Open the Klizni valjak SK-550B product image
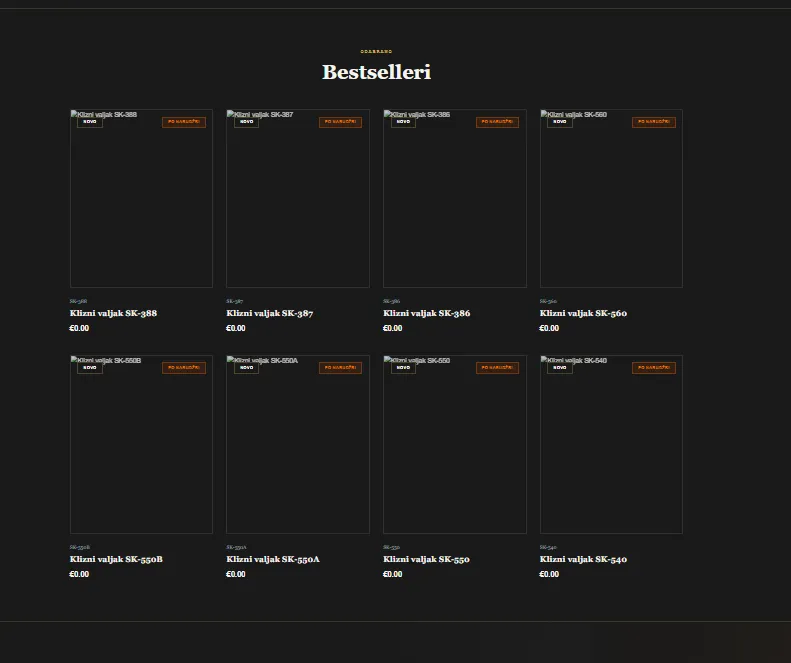Viewport: 791px width, 663px height. click(x=141, y=445)
